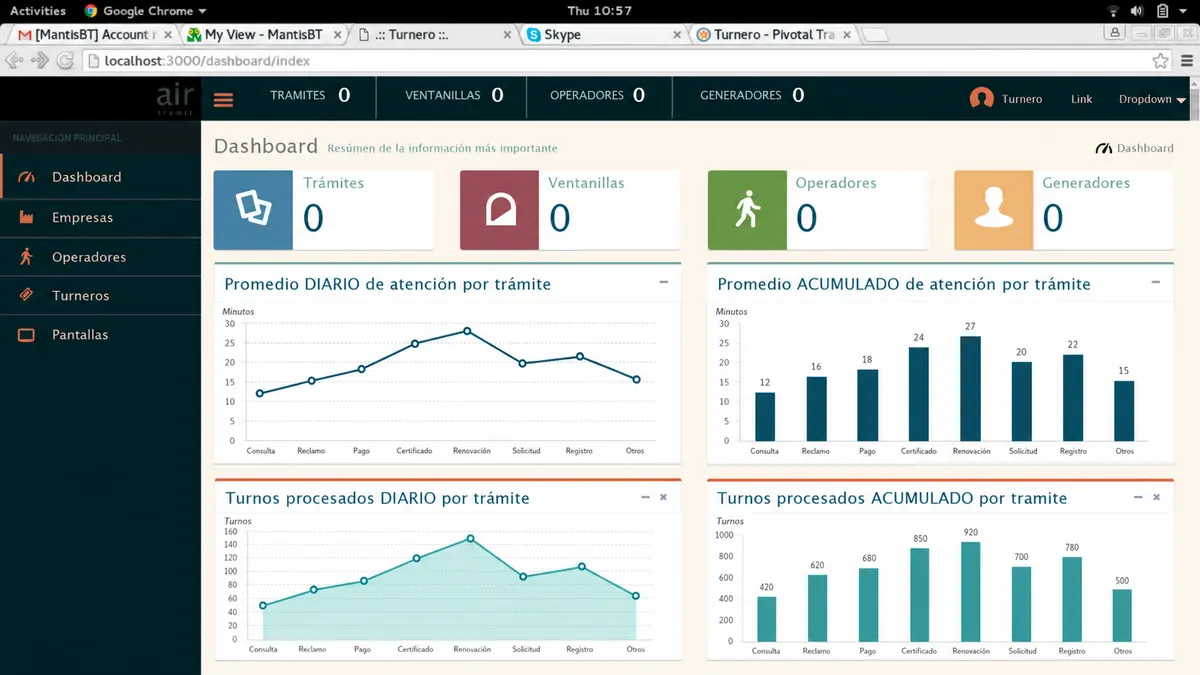
Task: Bookmark page with the star icon
Action: click(1160, 61)
